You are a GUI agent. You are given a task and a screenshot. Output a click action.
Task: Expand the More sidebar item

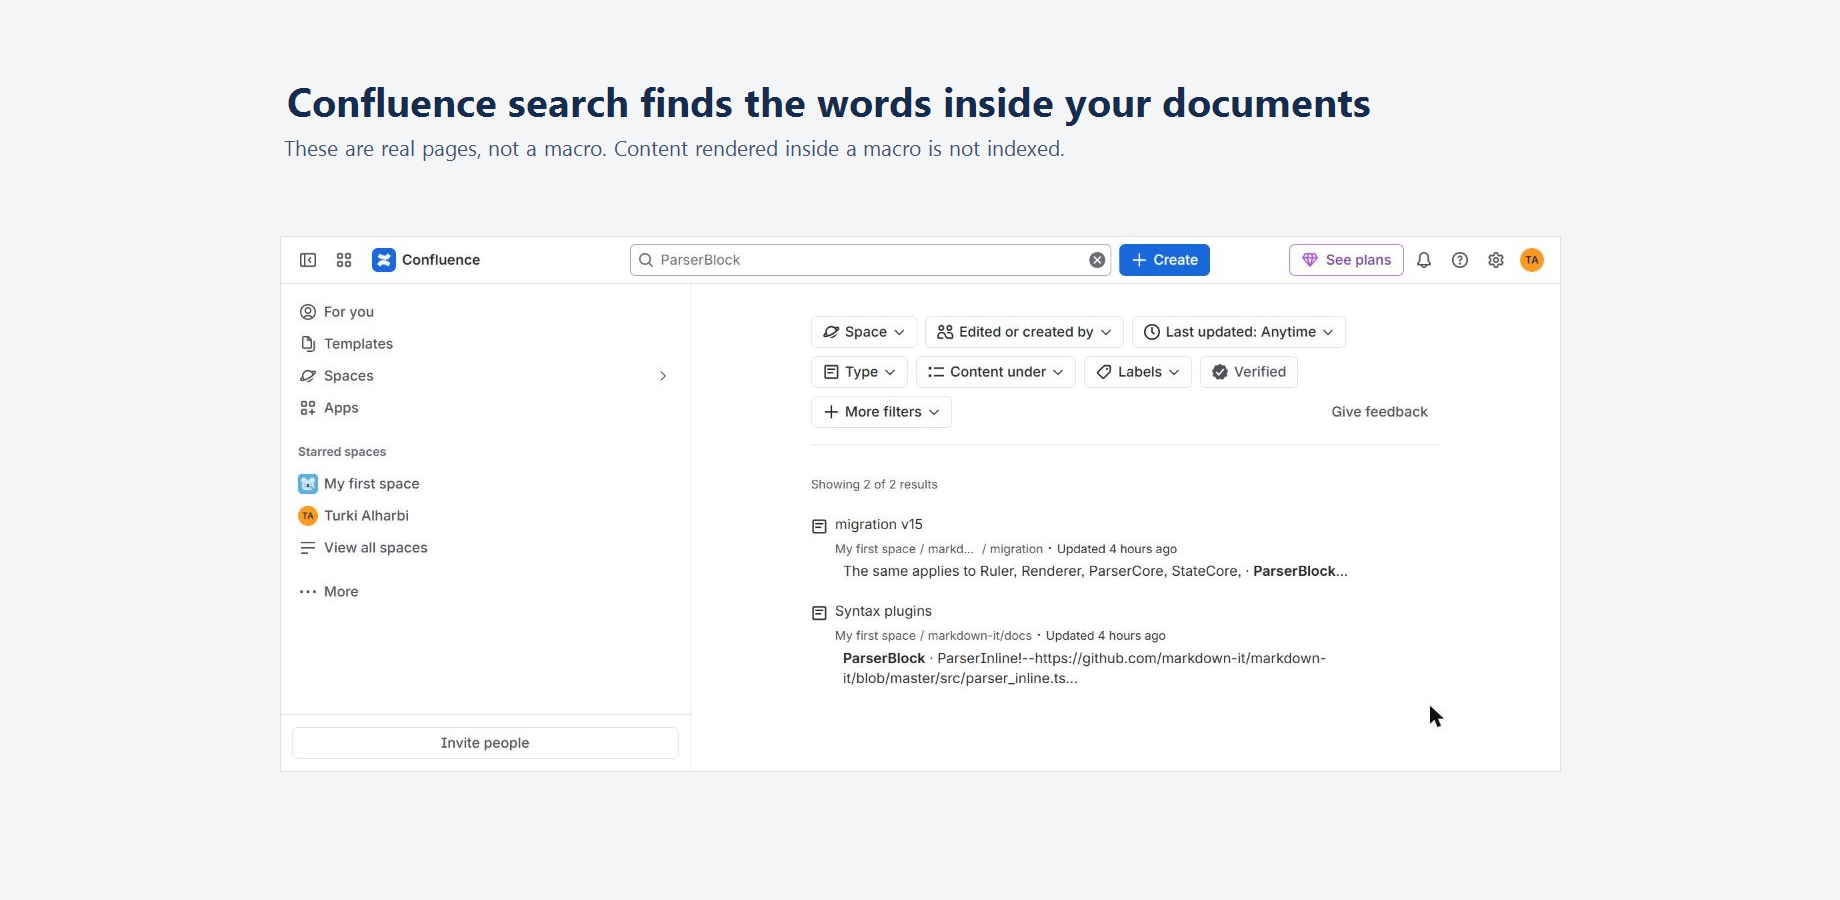341,592
